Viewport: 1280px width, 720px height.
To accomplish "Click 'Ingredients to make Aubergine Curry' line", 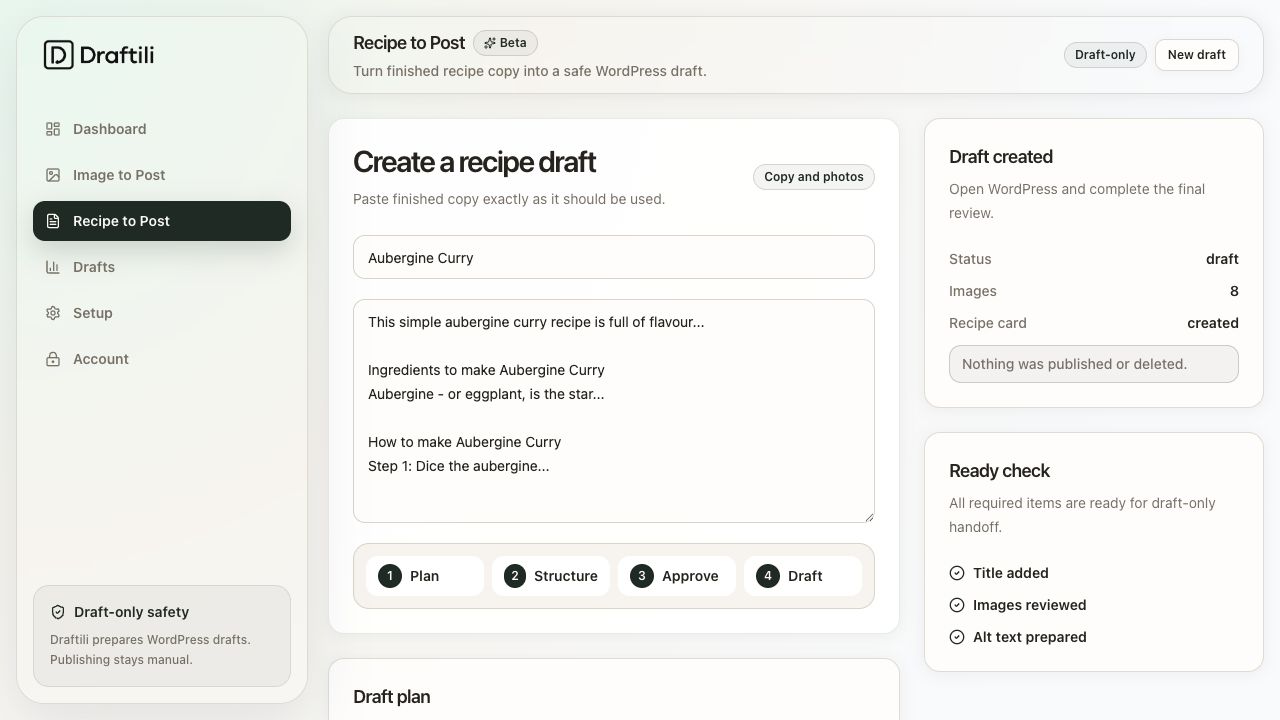I will (x=486, y=370).
